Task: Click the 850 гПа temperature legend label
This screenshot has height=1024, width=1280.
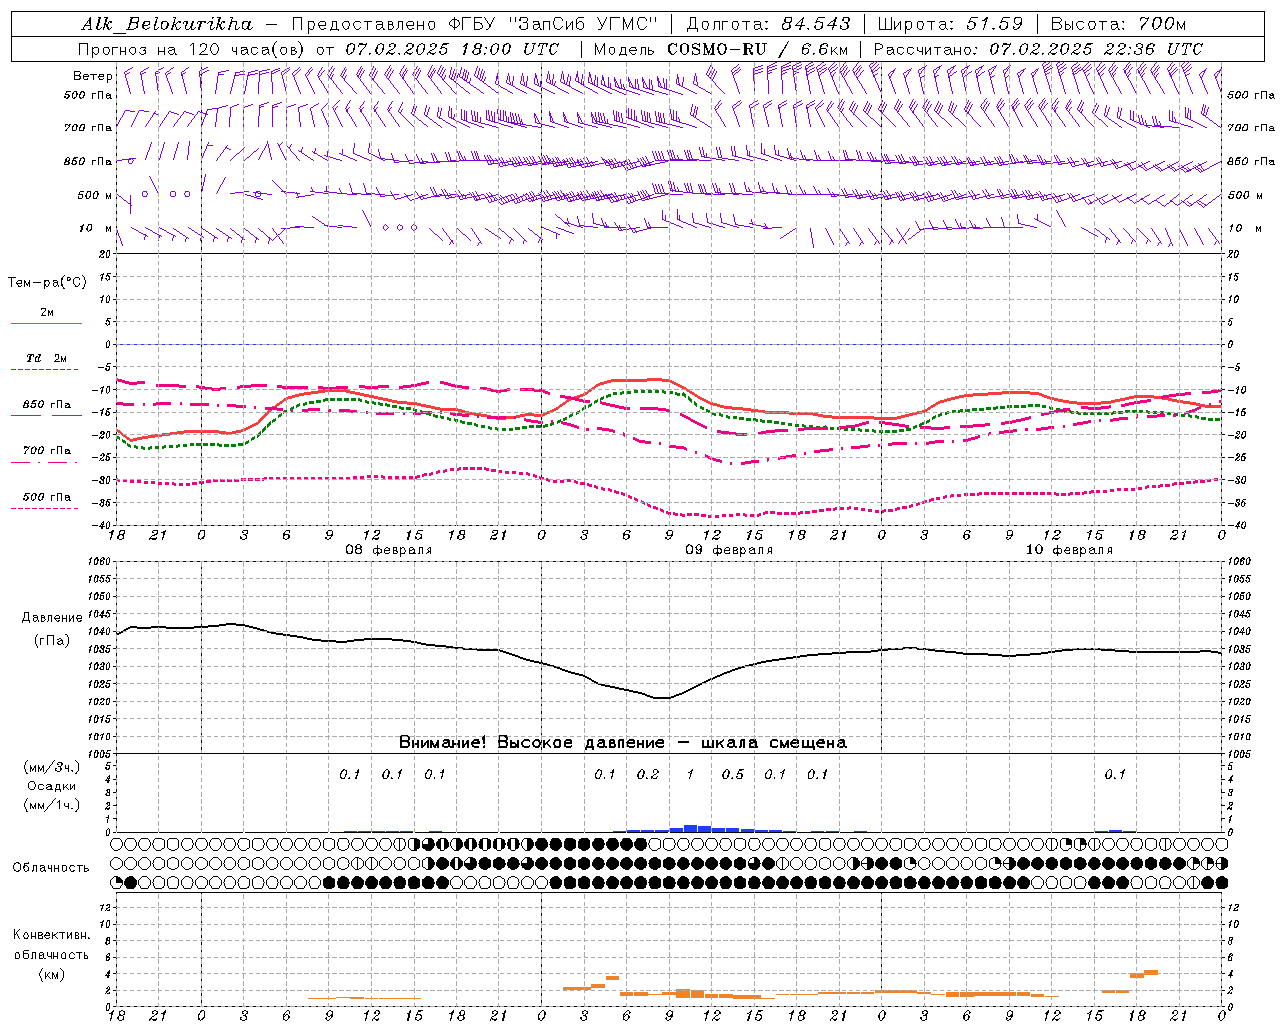Action: (x=47, y=405)
